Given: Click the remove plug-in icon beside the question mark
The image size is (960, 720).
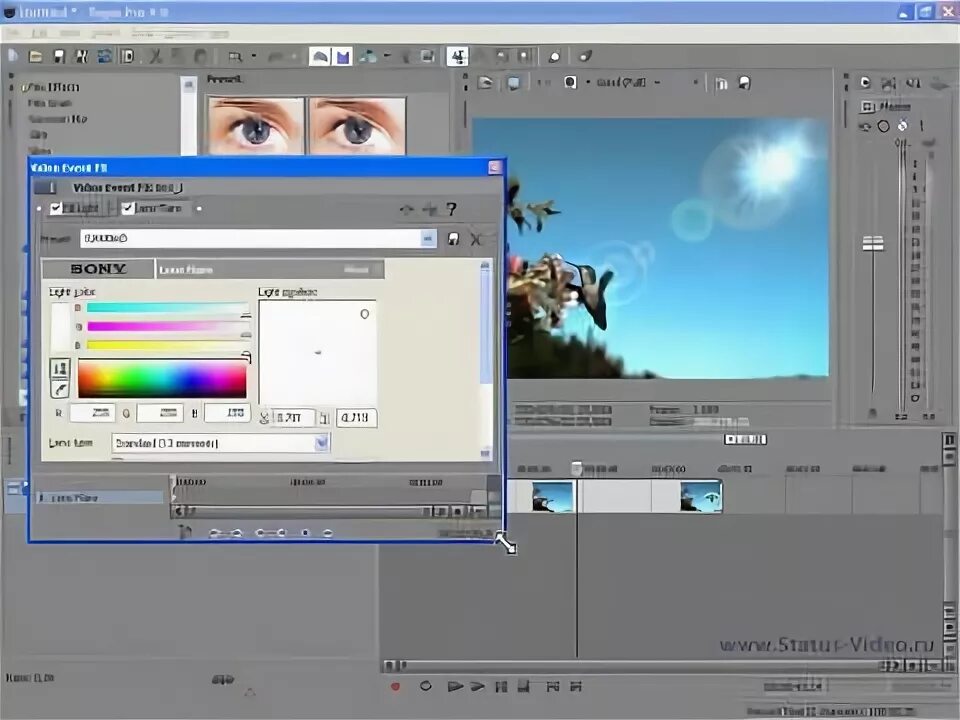Looking at the screenshot, I should click(x=431, y=209).
